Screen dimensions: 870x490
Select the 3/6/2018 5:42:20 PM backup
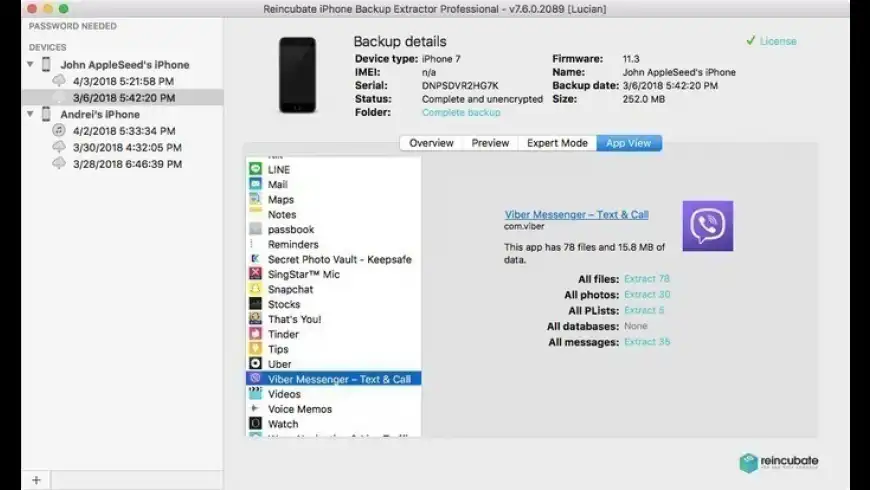pyautogui.click(x=123, y=98)
